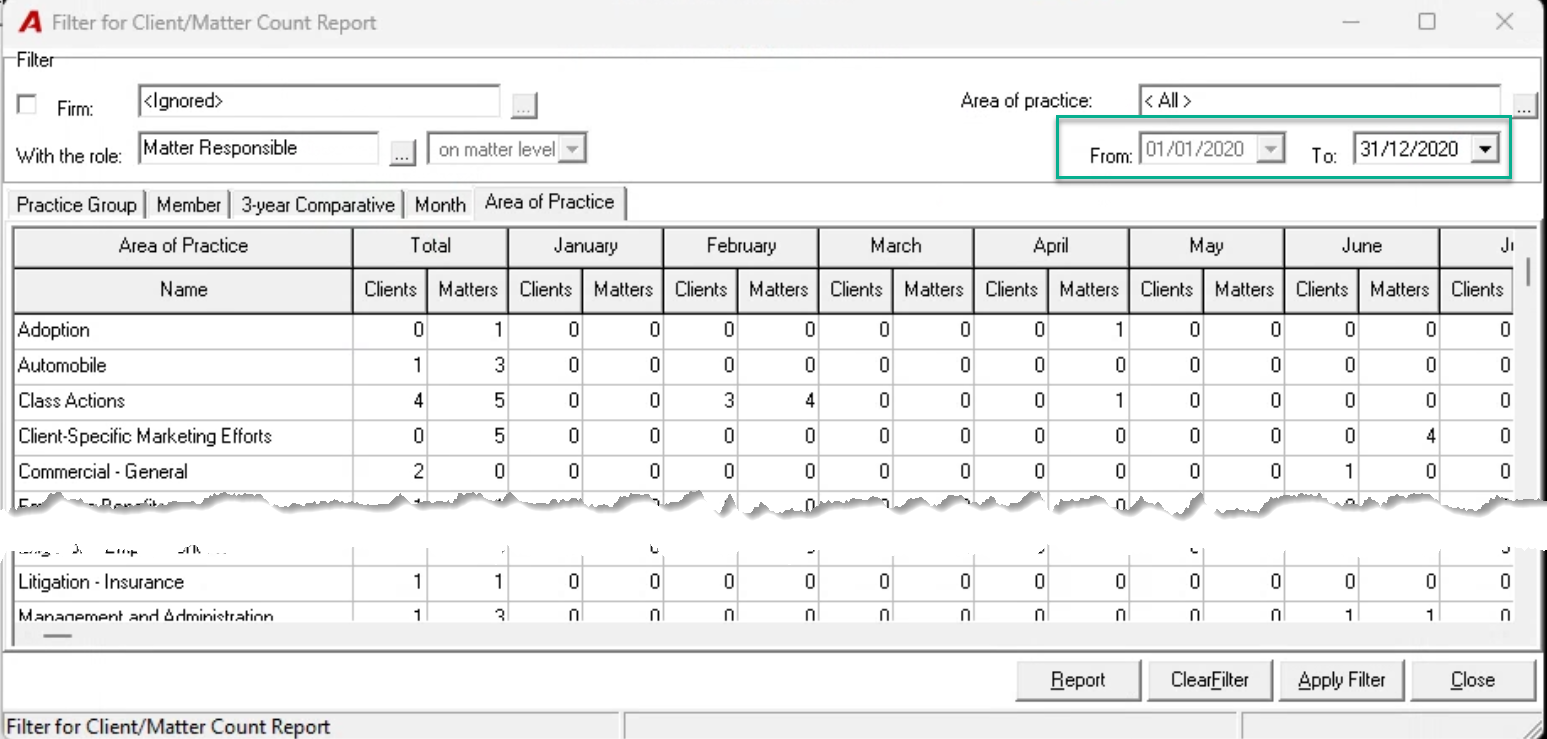Image resolution: width=1547 pixels, height=739 pixels.
Task: Open the To date dropdown arrow
Action: point(1486,149)
